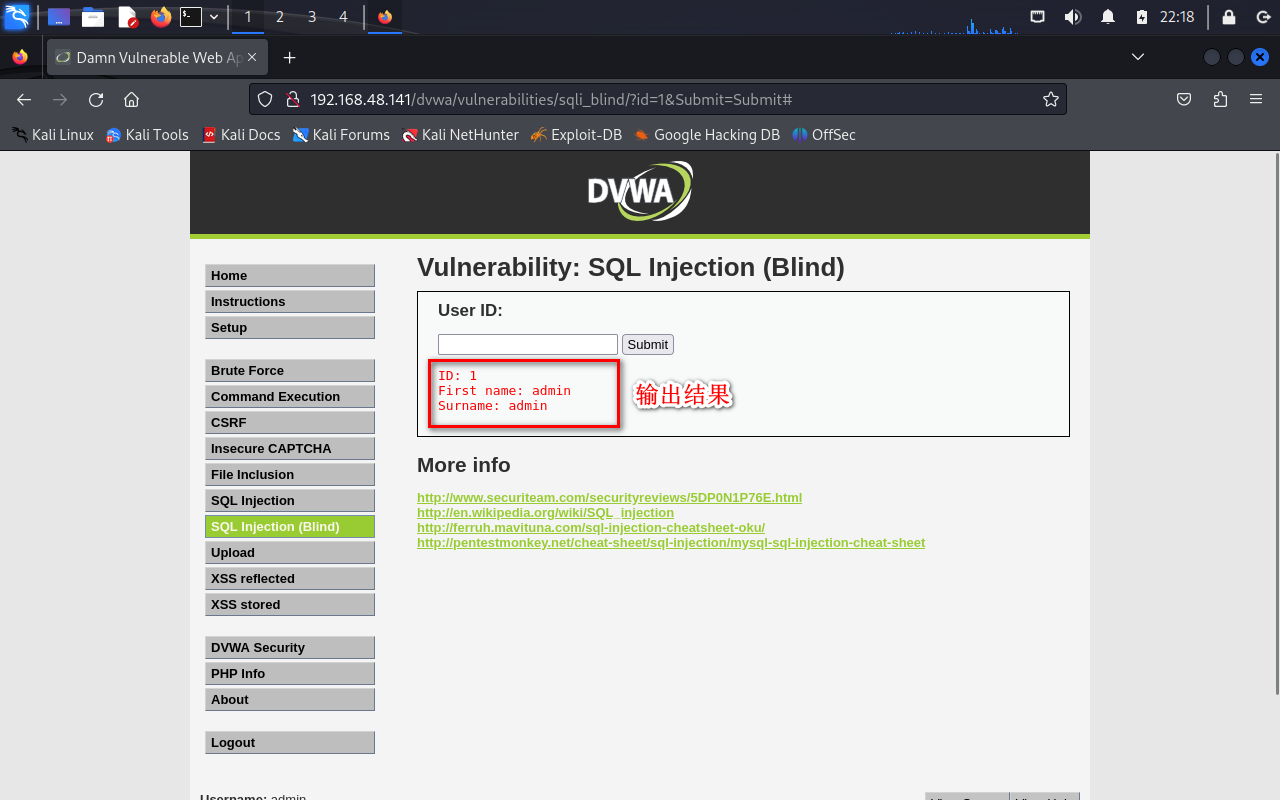Switch to workspace 3
The width and height of the screenshot is (1280, 800).
(x=312, y=17)
